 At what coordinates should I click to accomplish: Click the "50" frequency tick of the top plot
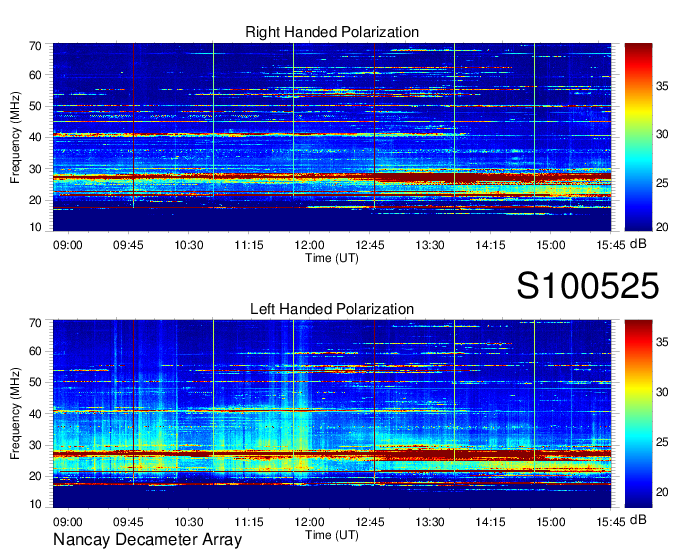pos(35,106)
